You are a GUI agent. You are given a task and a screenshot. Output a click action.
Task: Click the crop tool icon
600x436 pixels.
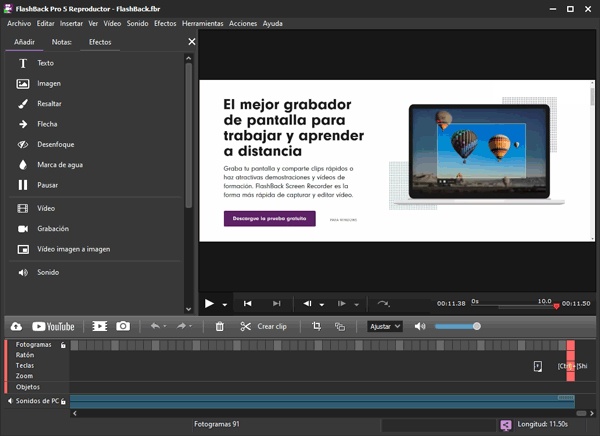point(316,326)
